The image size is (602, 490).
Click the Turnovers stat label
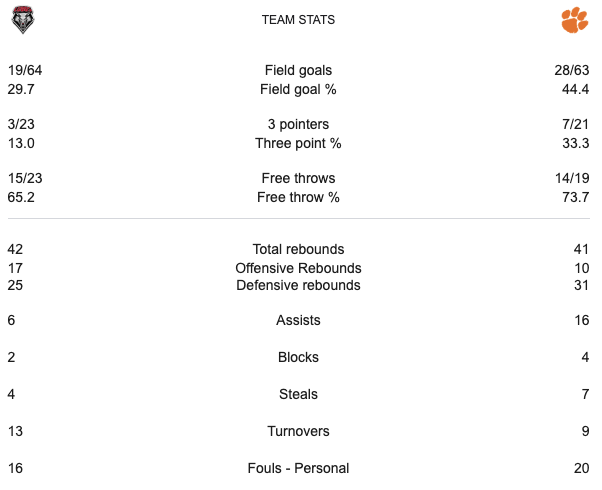coord(298,431)
